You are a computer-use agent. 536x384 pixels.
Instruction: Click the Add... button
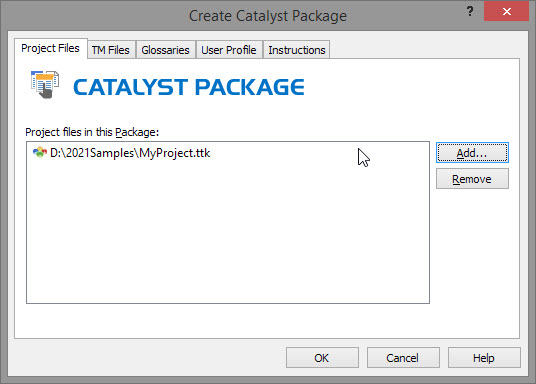(x=472, y=153)
